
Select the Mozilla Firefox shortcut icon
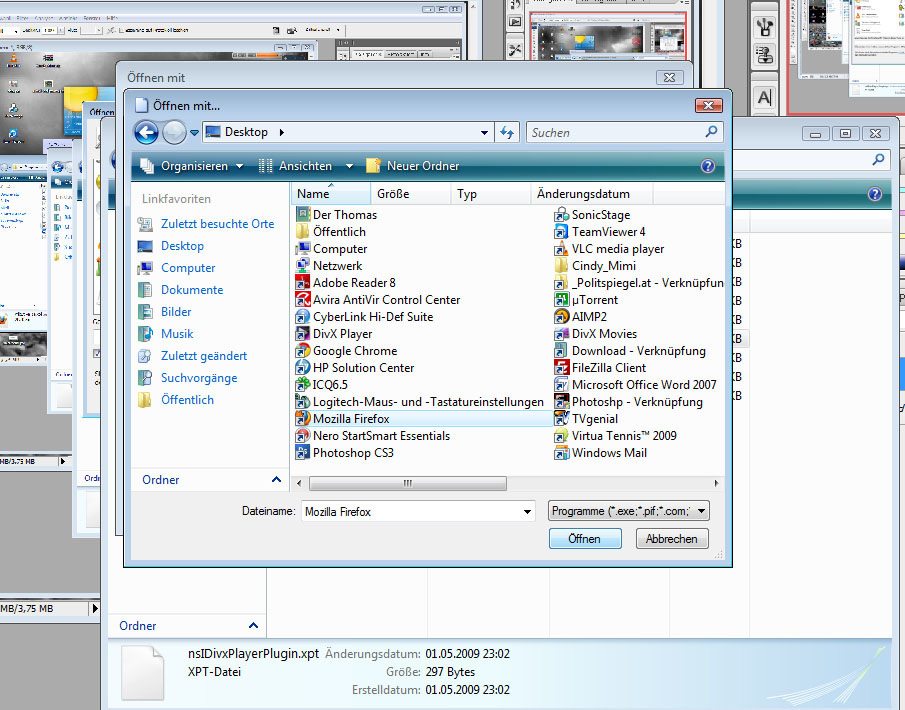pos(302,418)
